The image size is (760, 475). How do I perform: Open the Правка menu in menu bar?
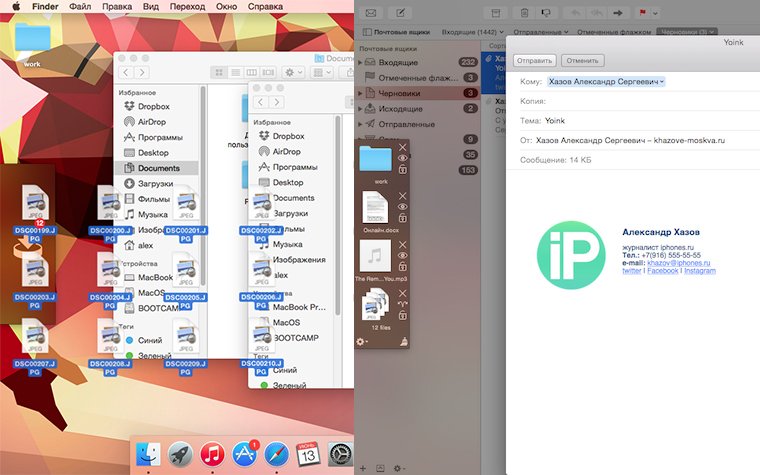pyautogui.click(x=117, y=6)
